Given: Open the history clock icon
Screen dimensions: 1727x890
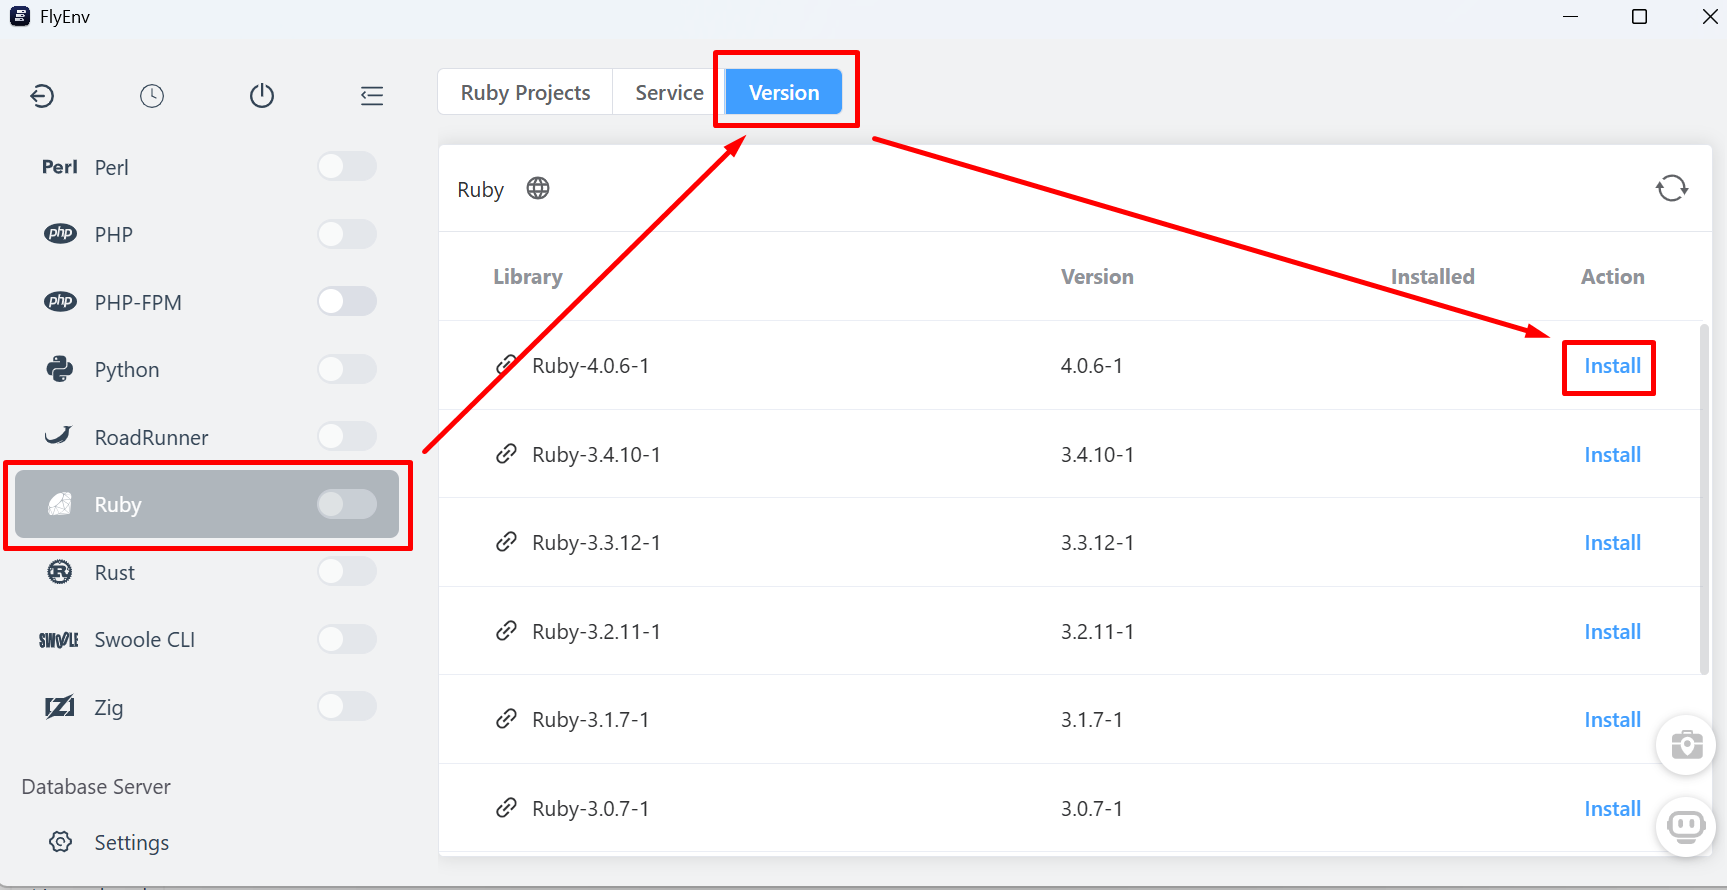Looking at the screenshot, I should point(152,96).
